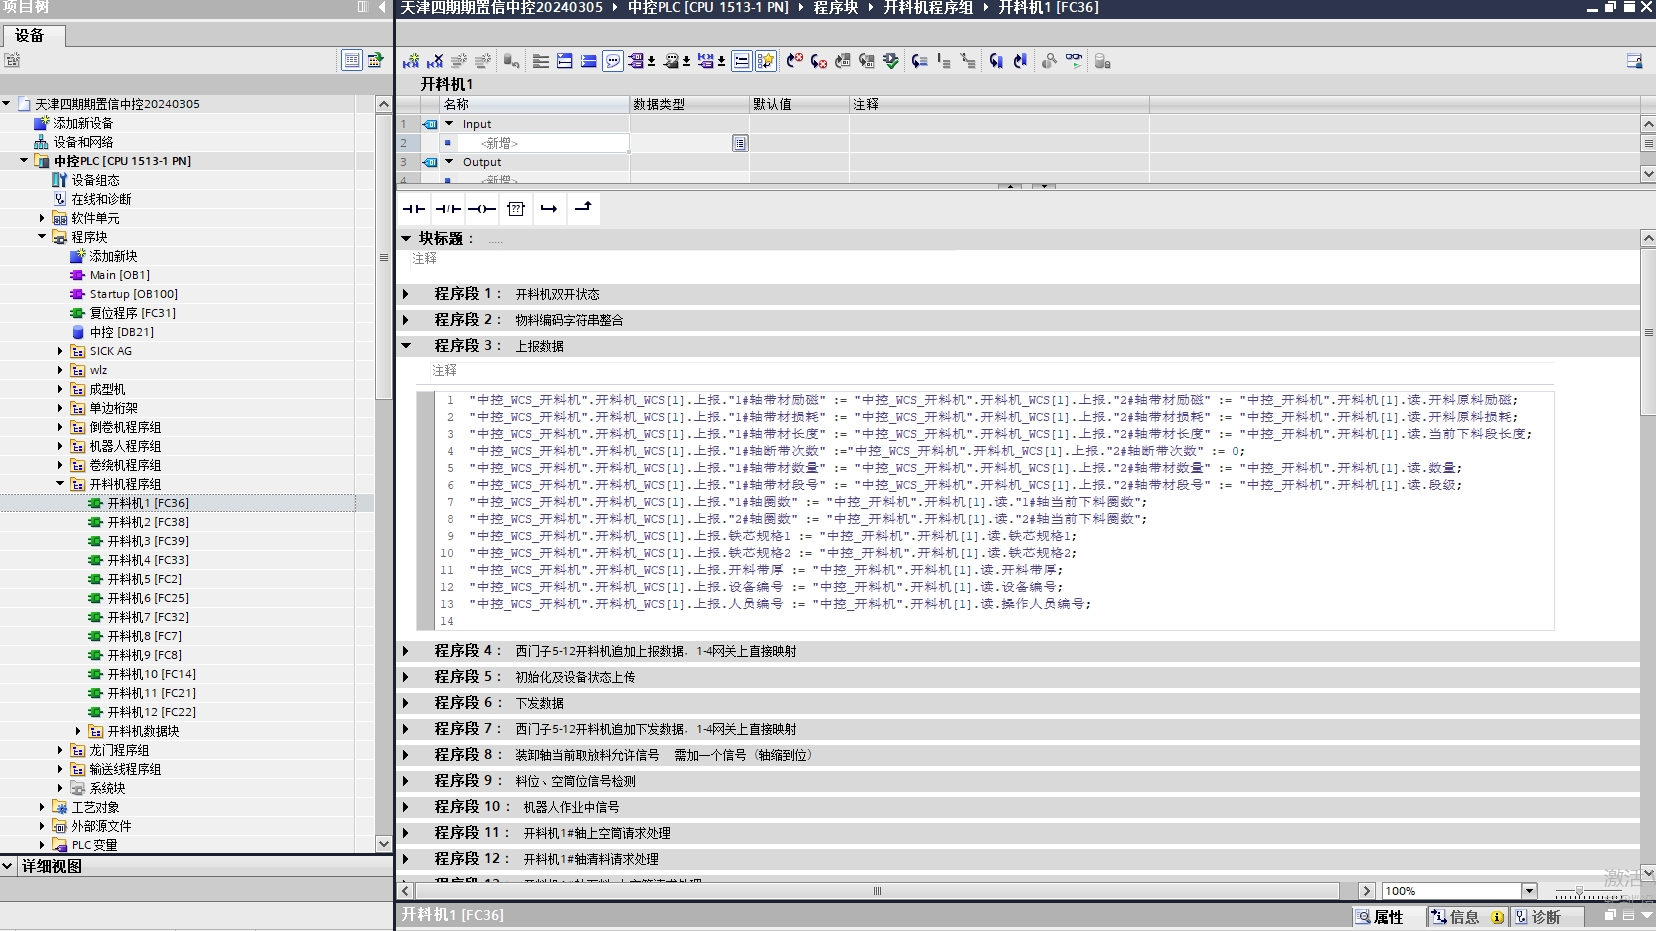Click the yellow info badge in inspector bar
Screen dimensions: 1656x931
pos(1497,917)
